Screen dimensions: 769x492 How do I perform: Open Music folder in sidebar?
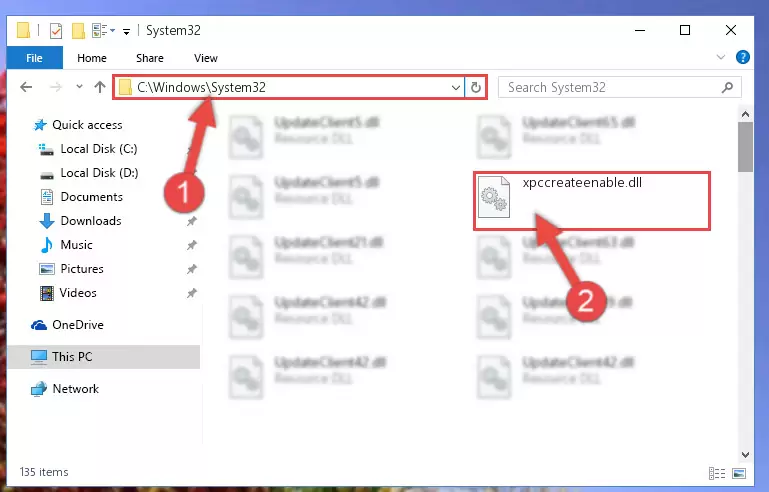click(x=77, y=245)
